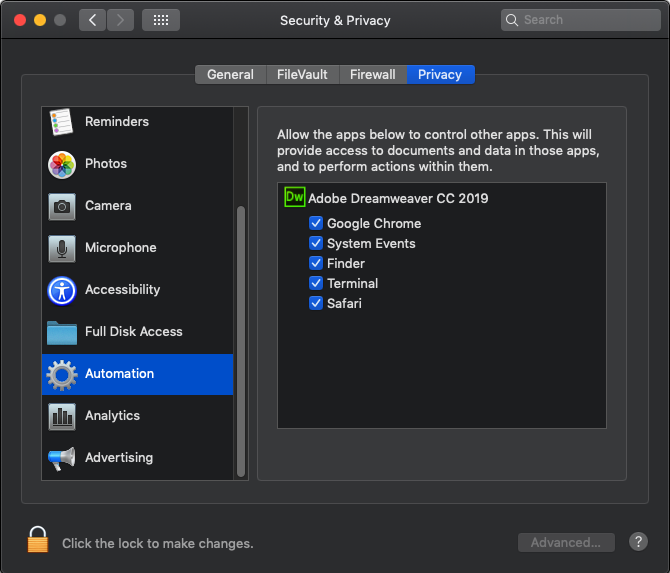Select Full Disk Access label
Viewport: 670px width, 573px height.
click(134, 332)
